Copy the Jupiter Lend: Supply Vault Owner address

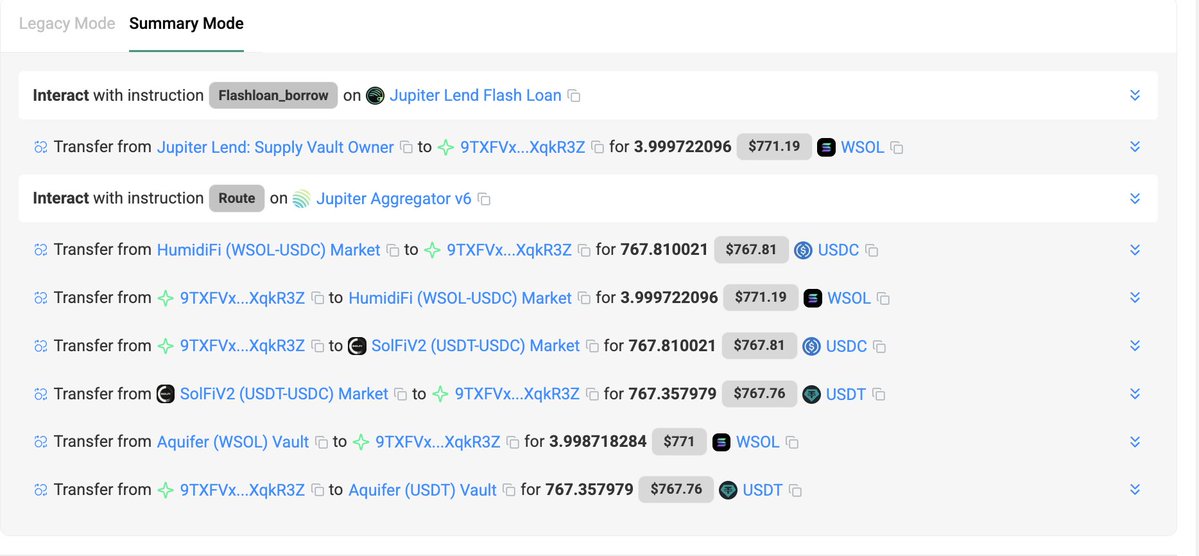pyautogui.click(x=407, y=148)
